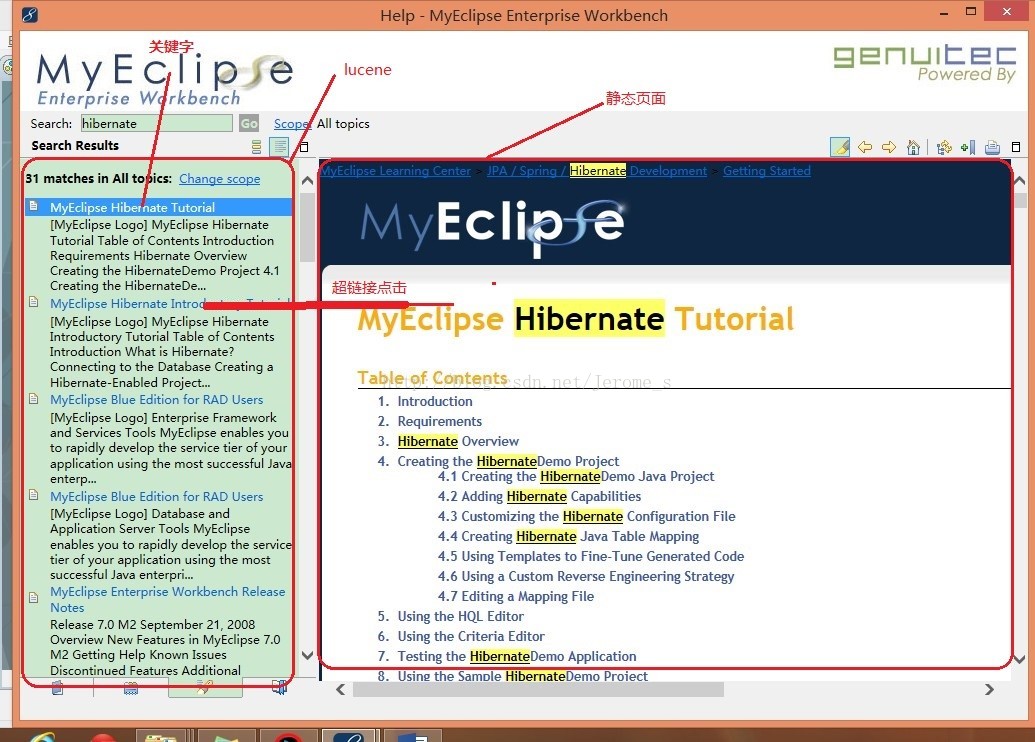Viewport: 1035px width, 742px height.
Task: Click the results list vertical scrollbar thumb
Action: [x=307, y=227]
